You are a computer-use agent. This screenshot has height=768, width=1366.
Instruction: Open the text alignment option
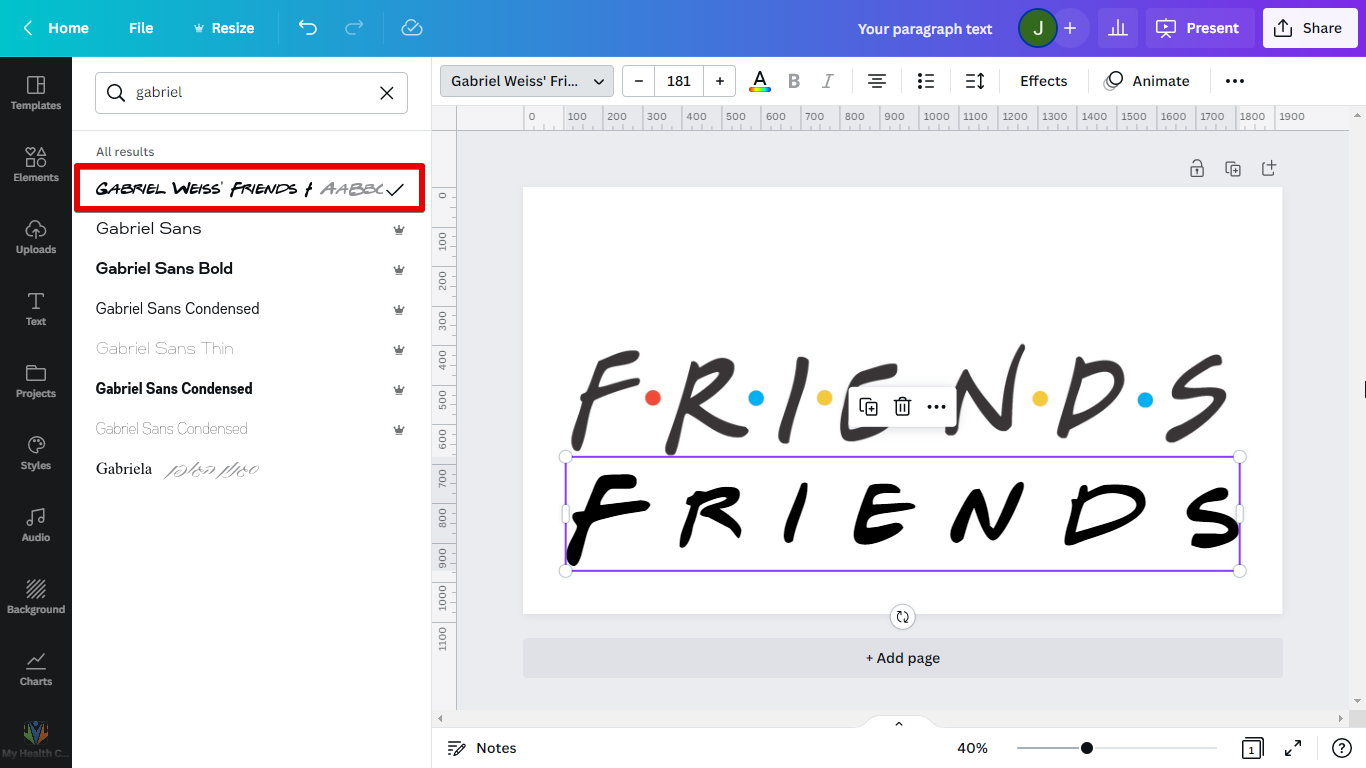point(877,81)
